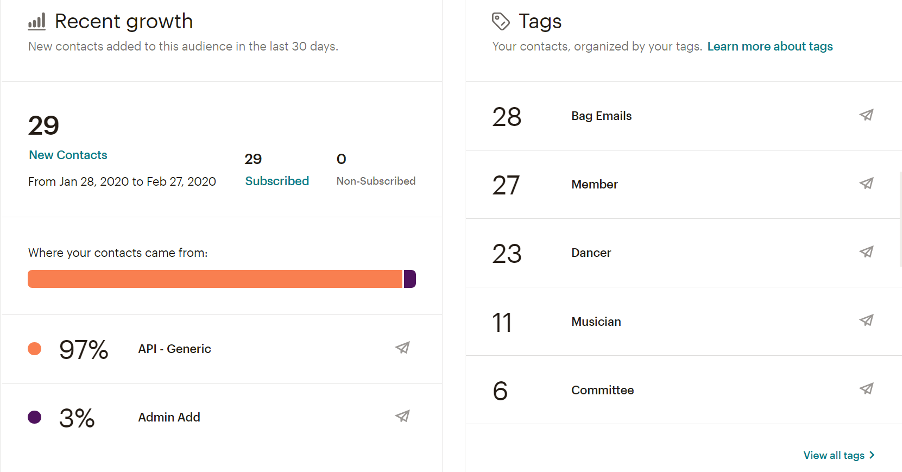
Task: Click the purple Admin Add color dot
Action: pos(35,417)
